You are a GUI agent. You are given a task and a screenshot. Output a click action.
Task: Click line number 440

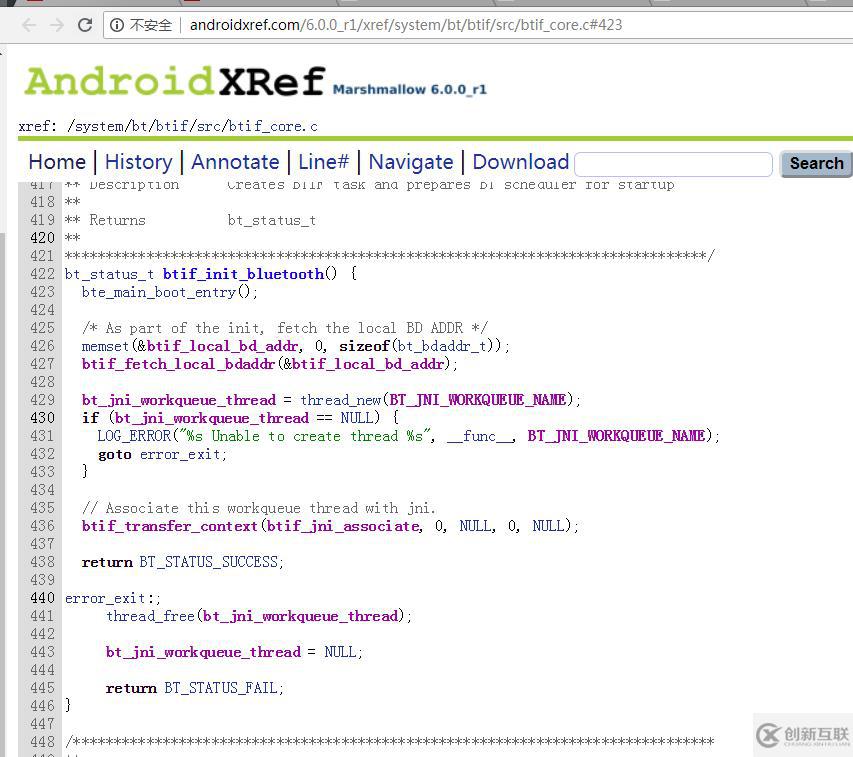tap(42, 598)
